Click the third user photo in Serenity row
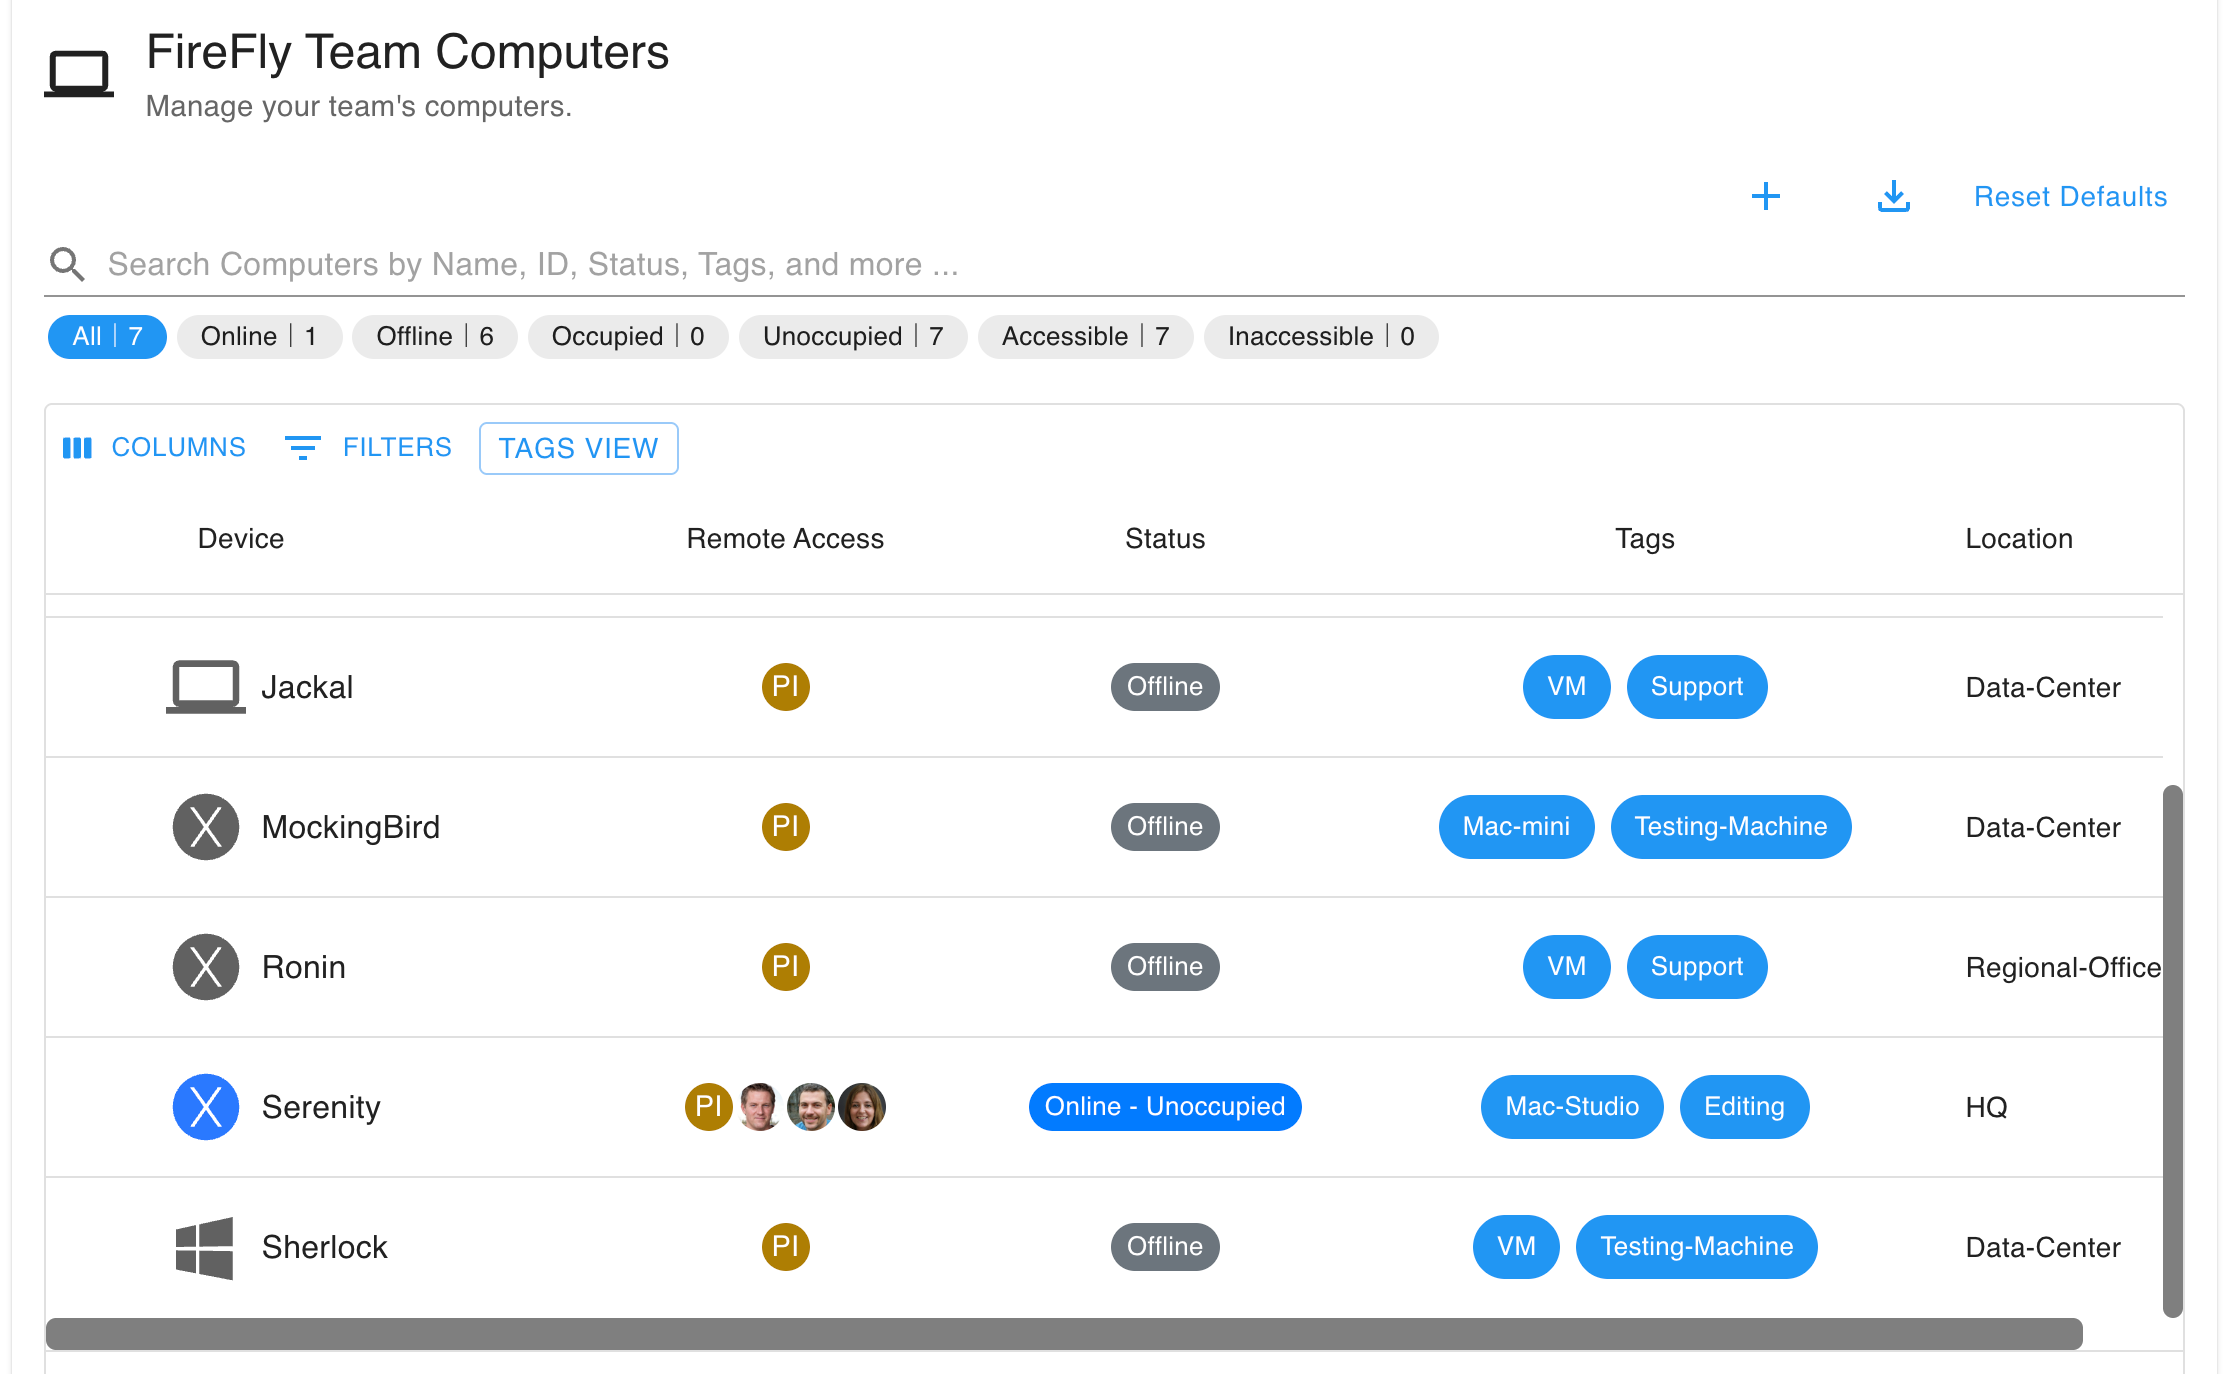2238x1374 pixels. (x=862, y=1107)
